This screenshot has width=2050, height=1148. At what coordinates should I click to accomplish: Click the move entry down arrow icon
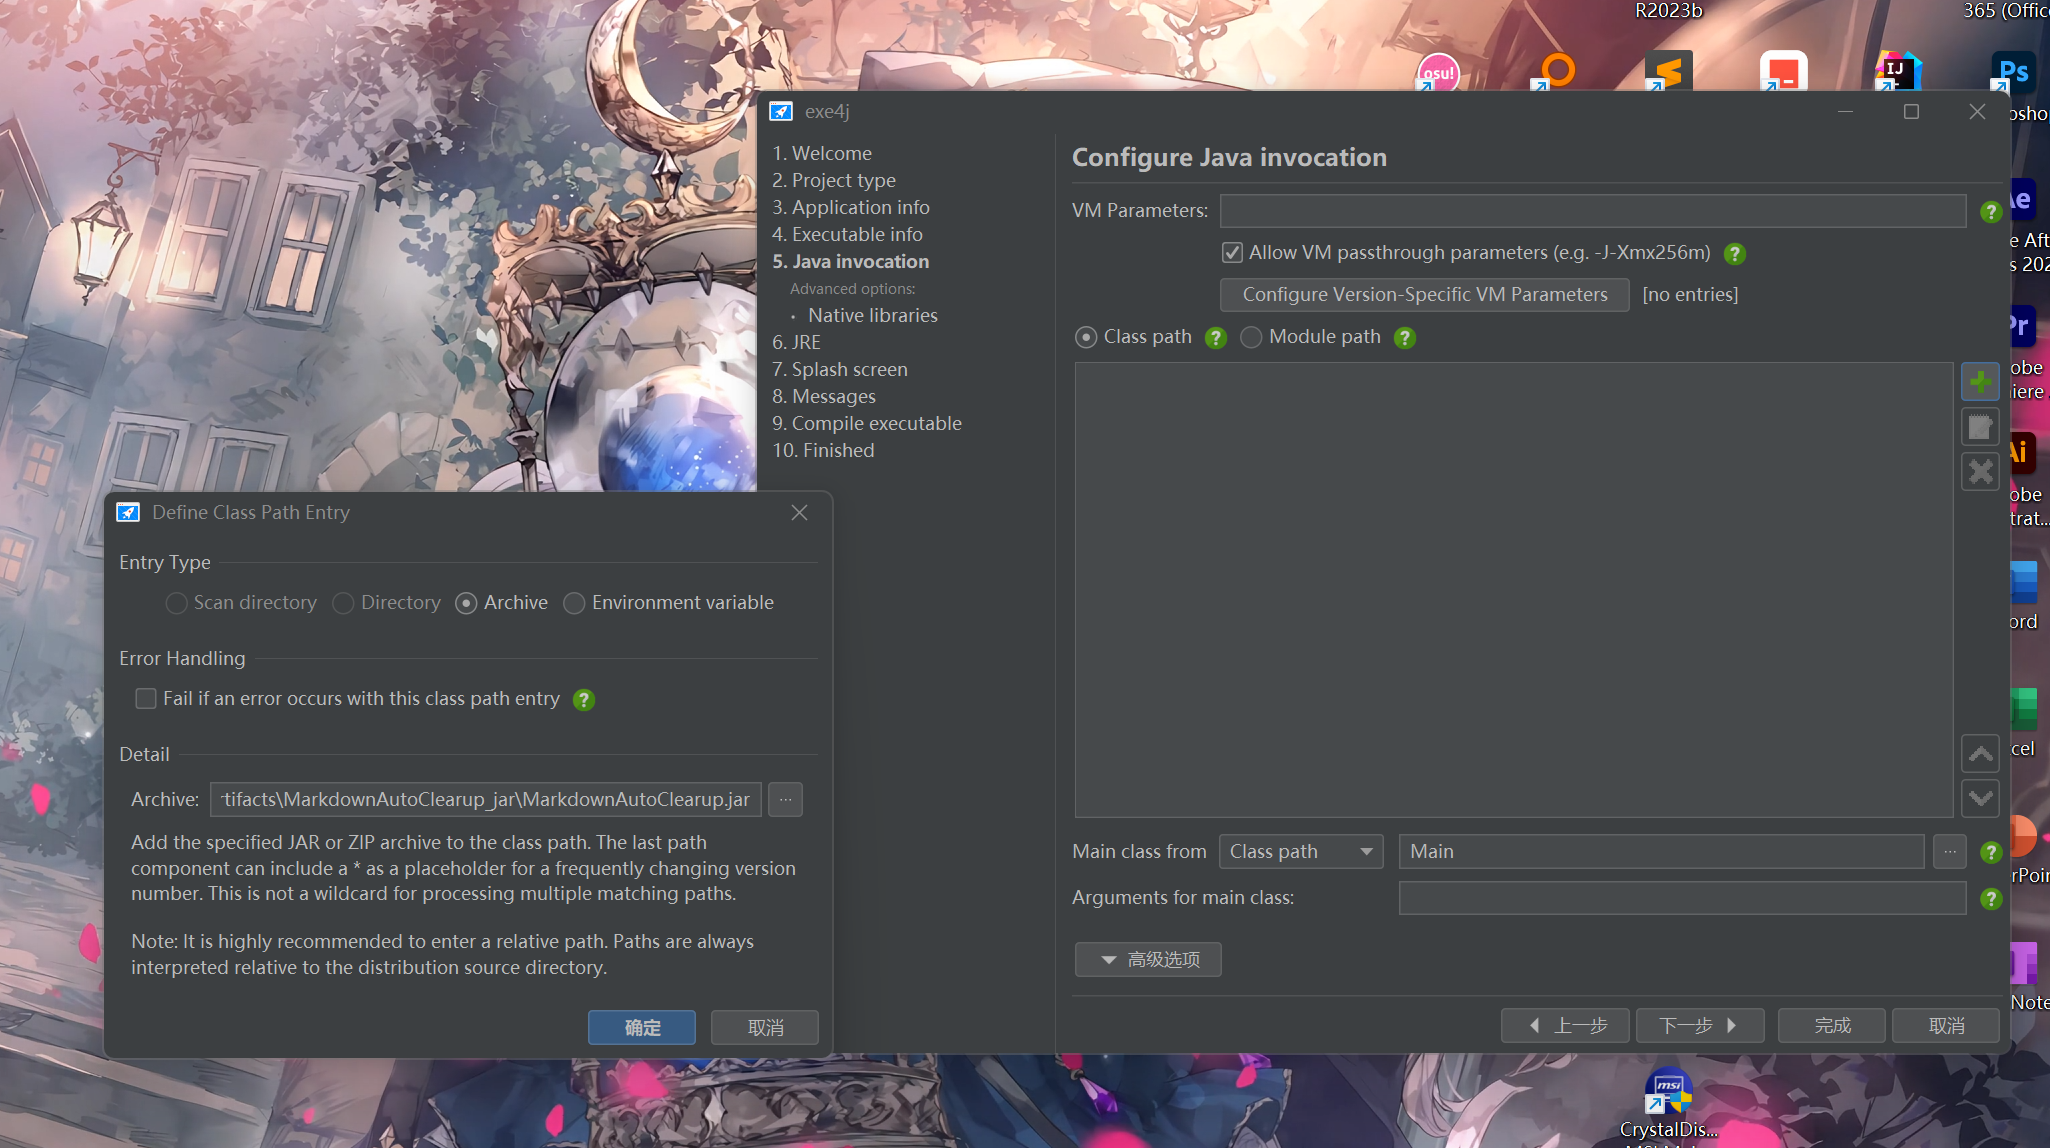(1980, 798)
